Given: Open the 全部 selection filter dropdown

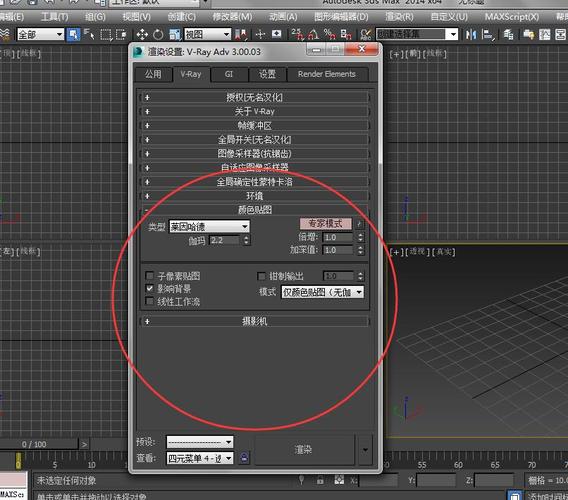Looking at the screenshot, I should pyautogui.click(x=40, y=35).
